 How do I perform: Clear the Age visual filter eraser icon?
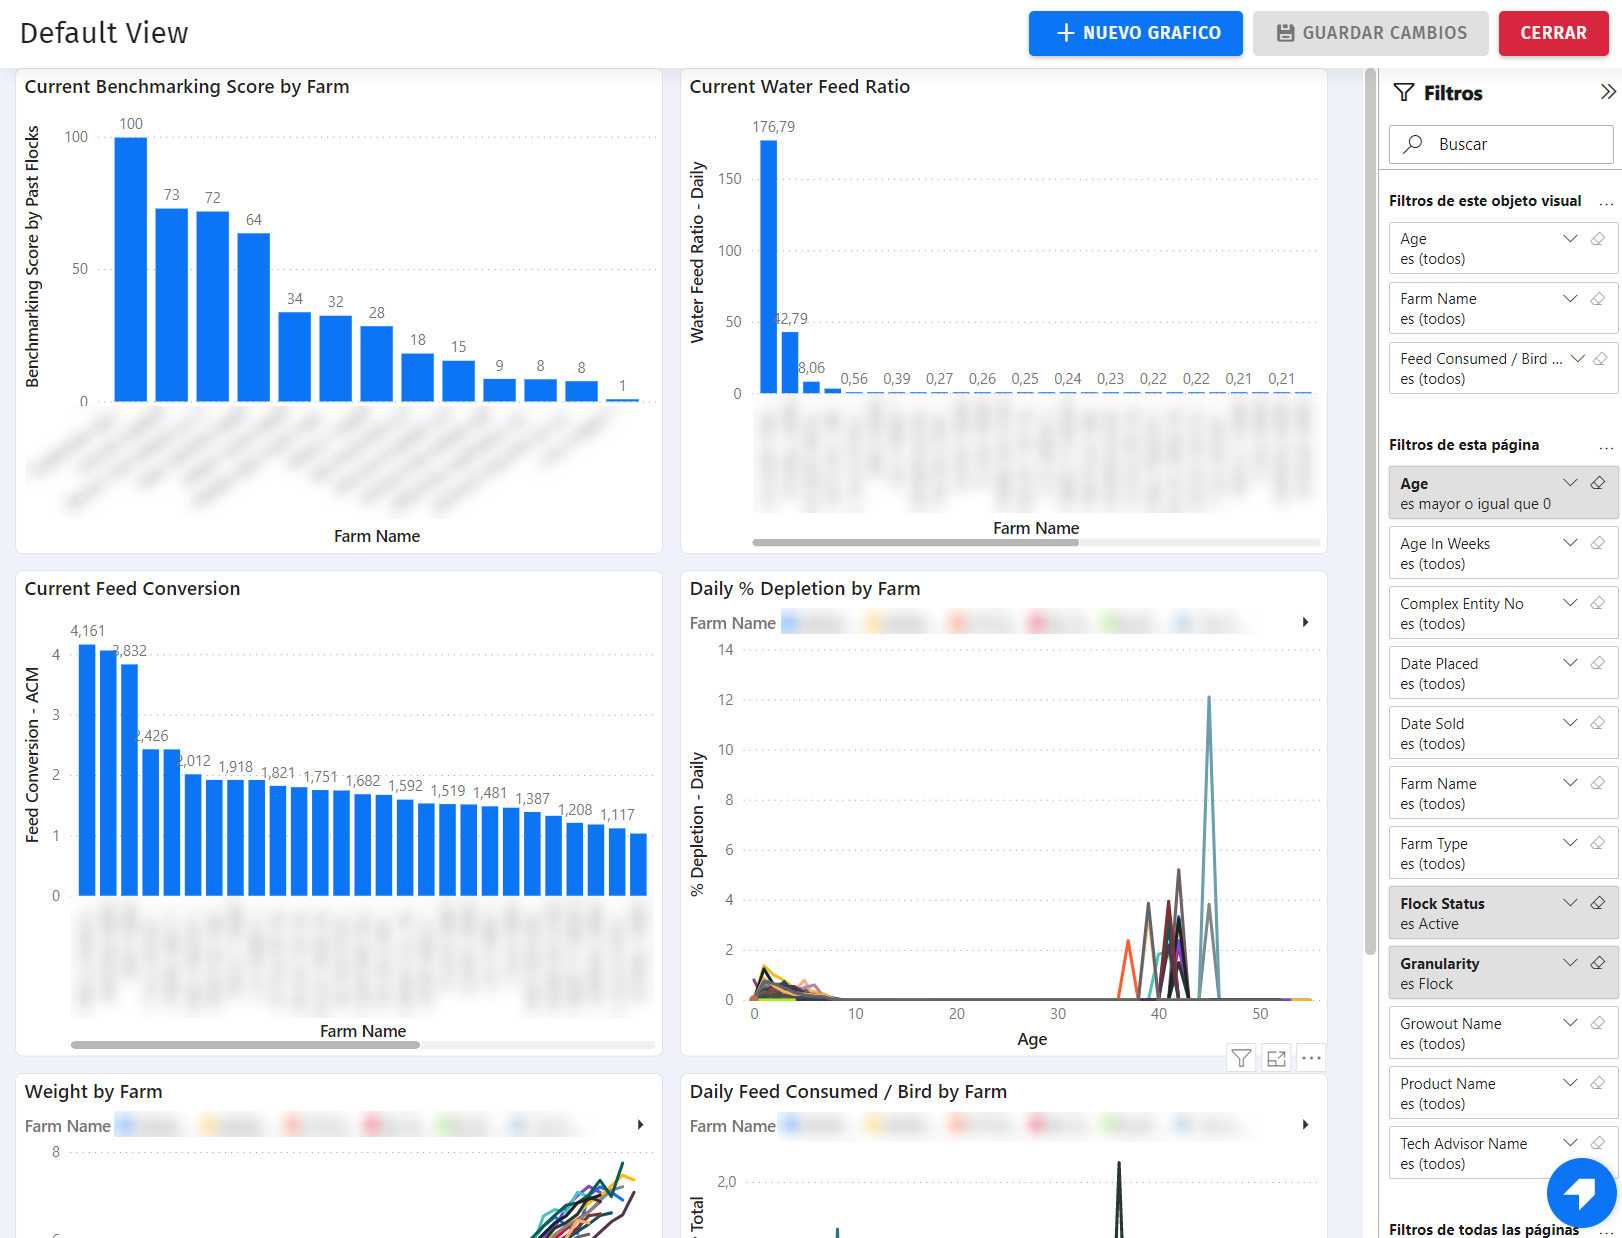1598,239
